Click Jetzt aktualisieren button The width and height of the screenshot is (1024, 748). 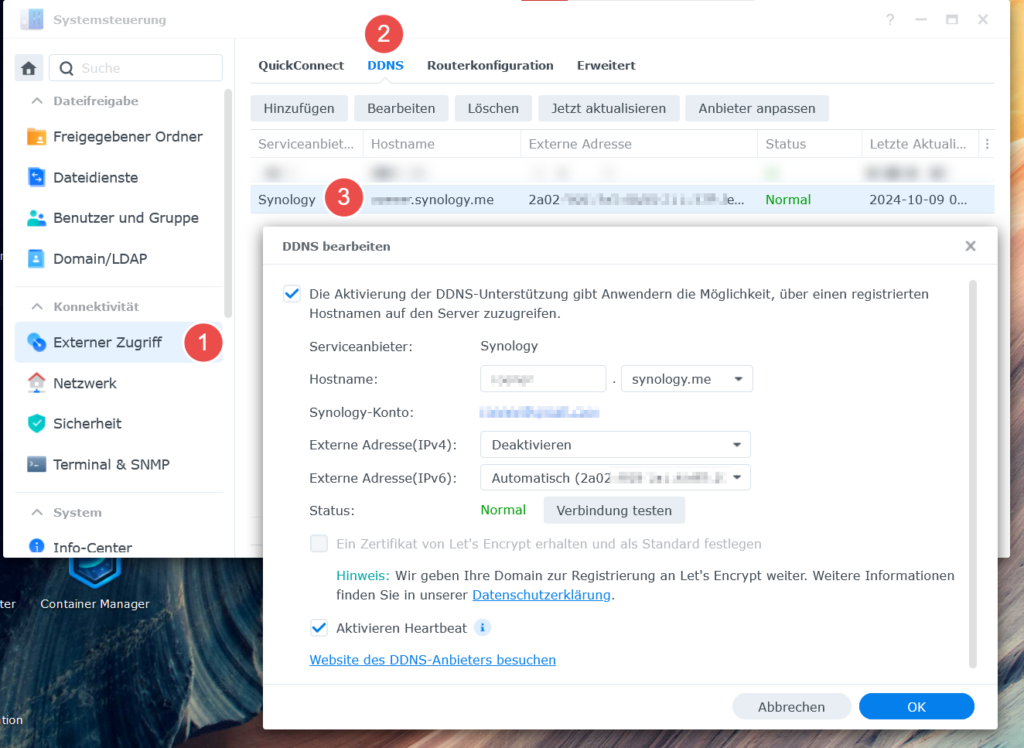609,108
